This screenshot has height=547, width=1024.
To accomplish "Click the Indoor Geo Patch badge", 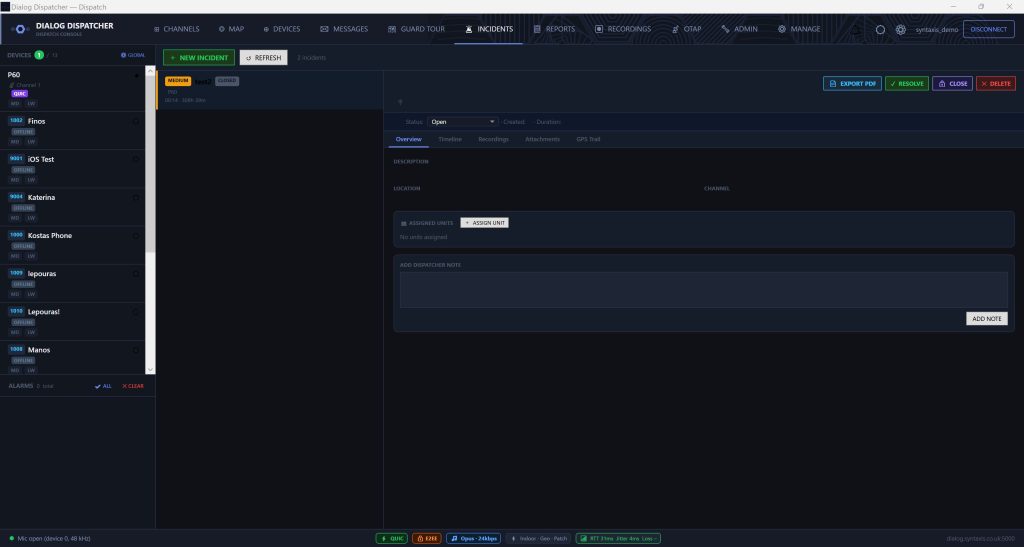I will pos(539,539).
